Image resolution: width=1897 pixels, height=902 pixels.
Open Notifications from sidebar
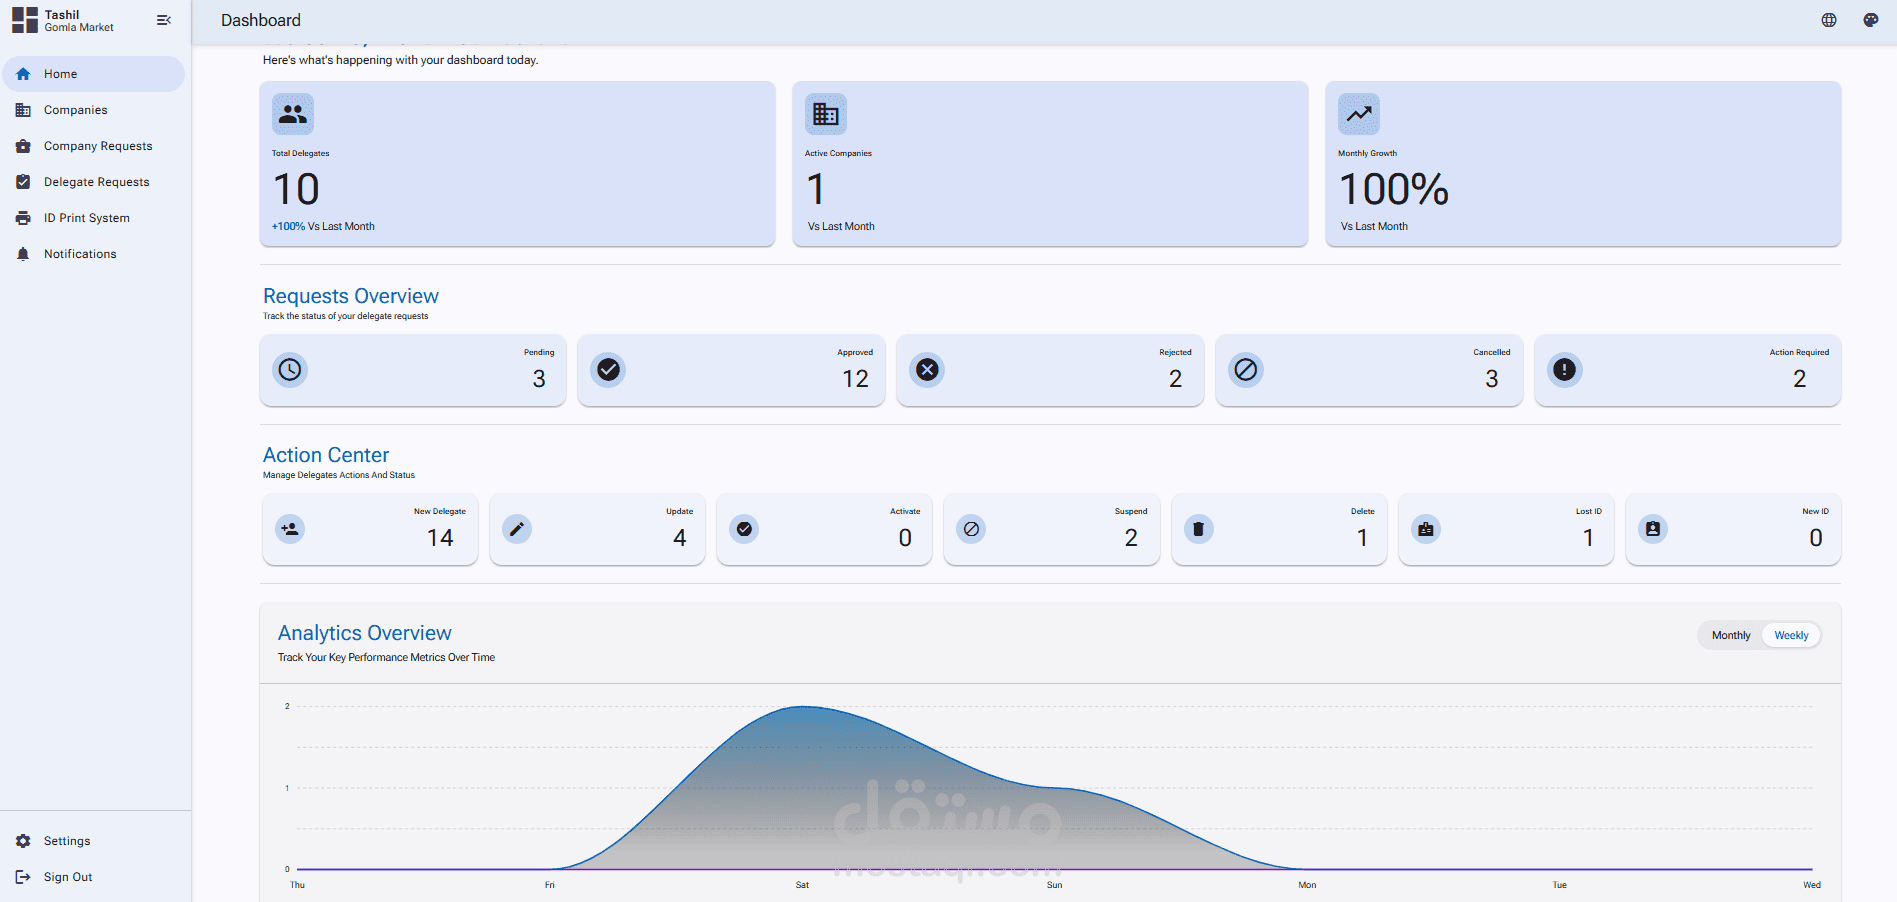point(93,254)
